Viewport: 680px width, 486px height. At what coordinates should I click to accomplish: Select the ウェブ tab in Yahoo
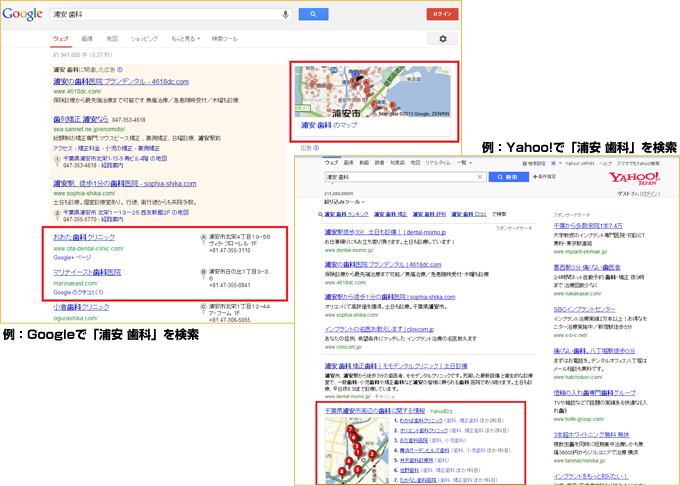click(331, 163)
